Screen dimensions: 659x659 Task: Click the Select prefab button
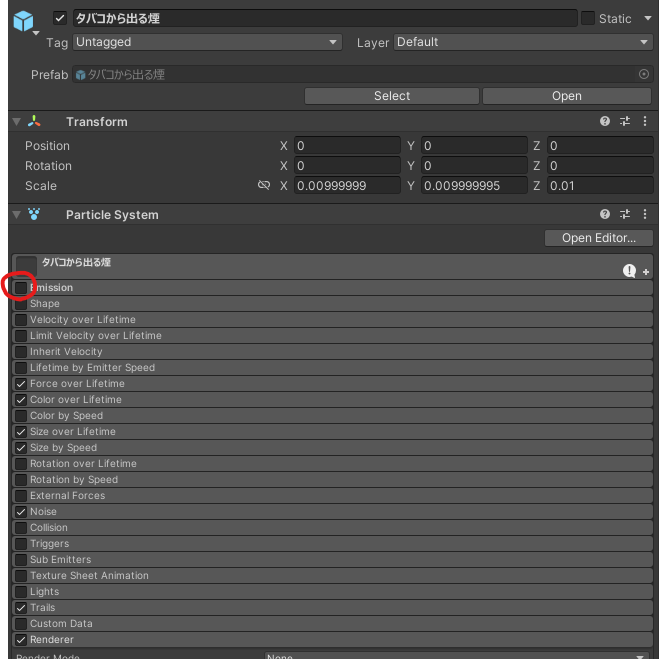point(392,96)
